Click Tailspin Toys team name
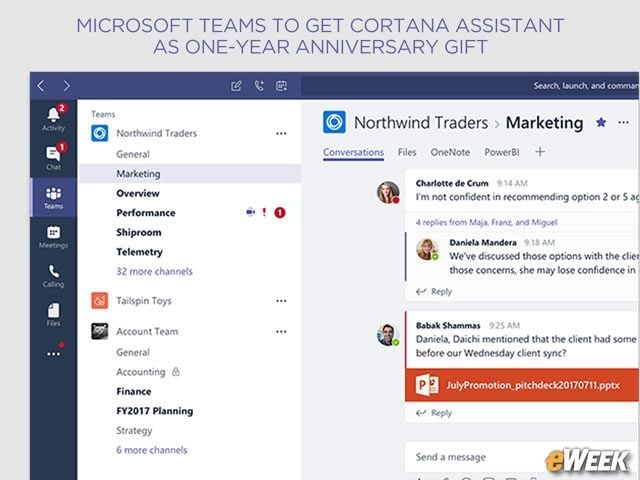 pos(144,301)
